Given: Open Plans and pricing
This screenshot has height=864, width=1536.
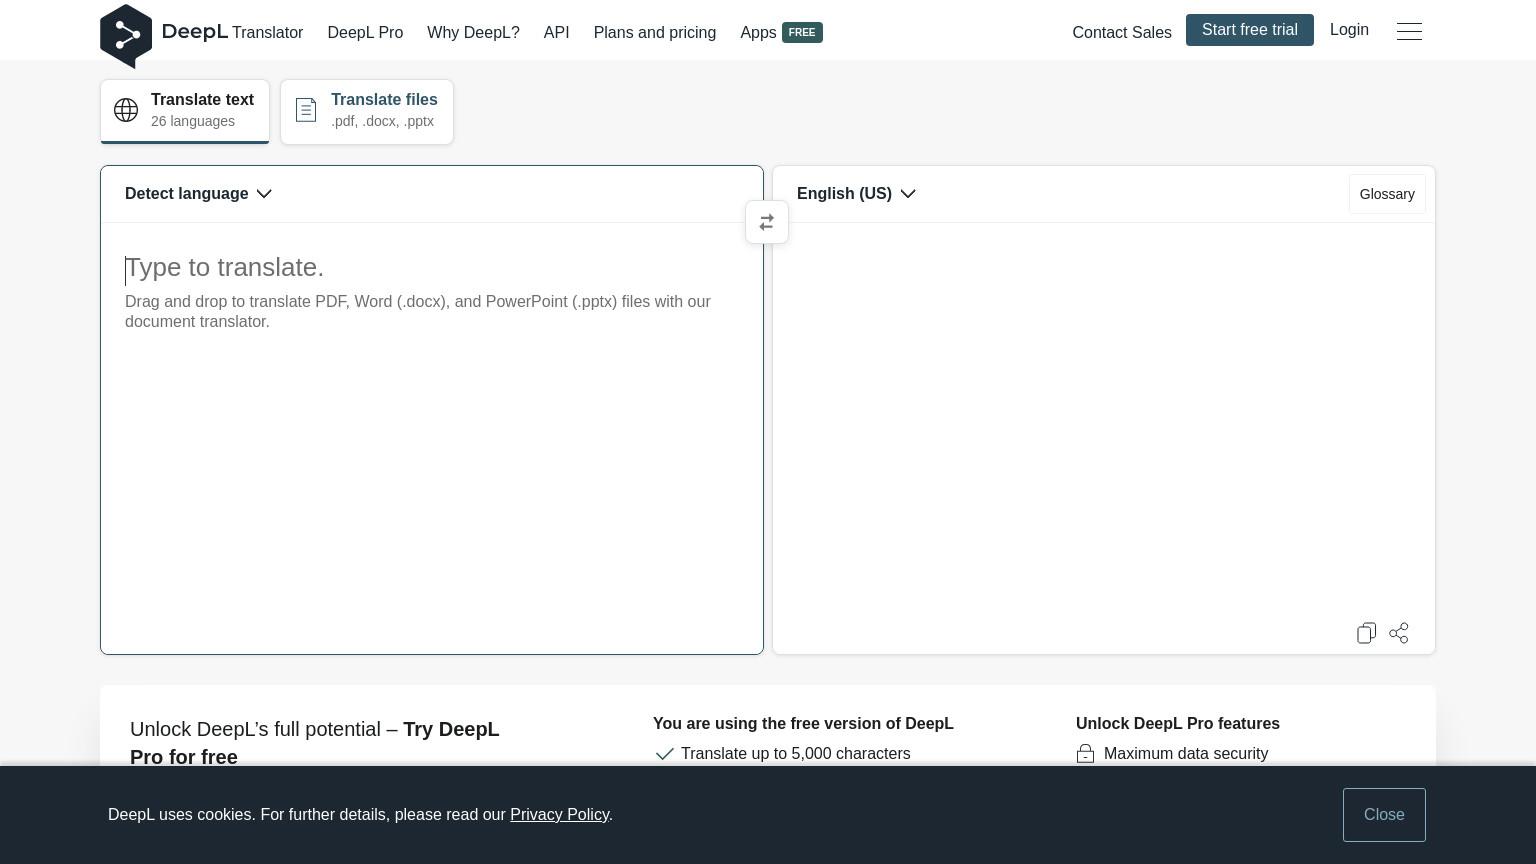Looking at the screenshot, I should point(655,33).
